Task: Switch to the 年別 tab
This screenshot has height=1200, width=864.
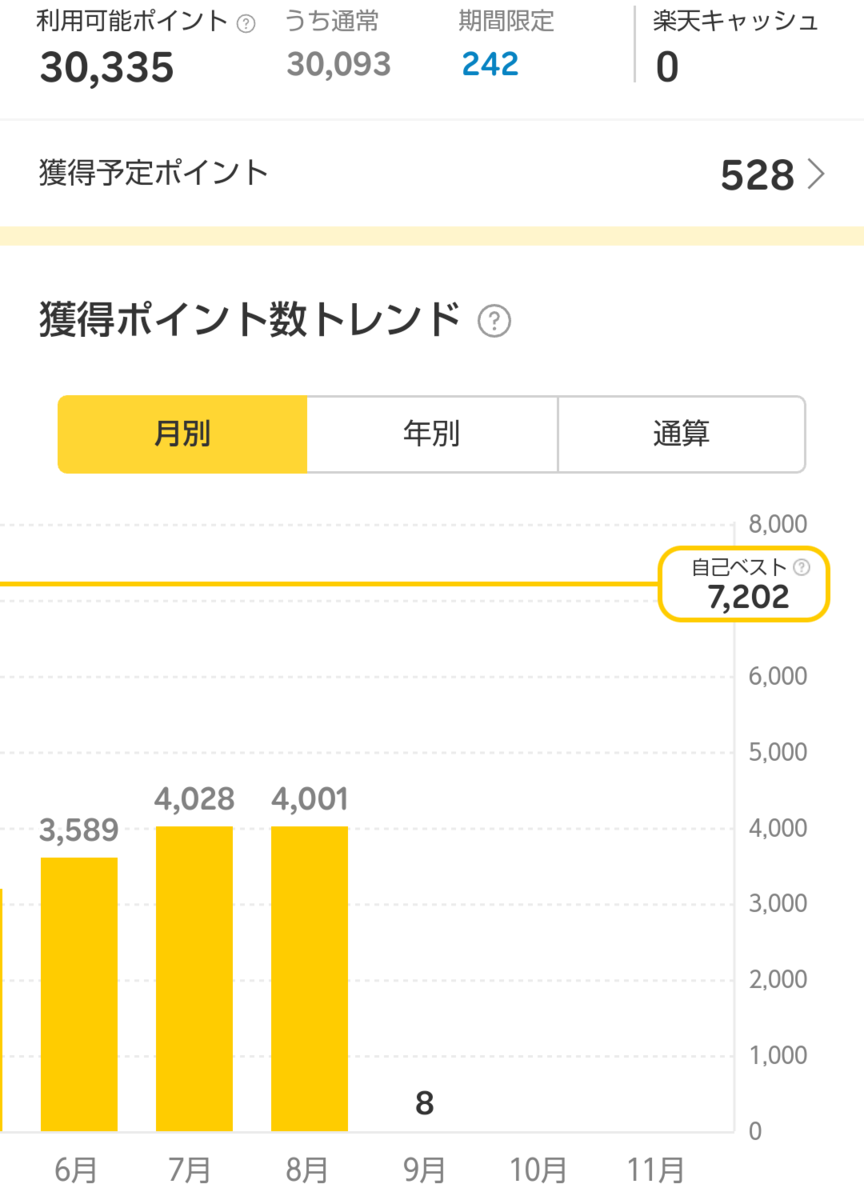Action: click(432, 434)
